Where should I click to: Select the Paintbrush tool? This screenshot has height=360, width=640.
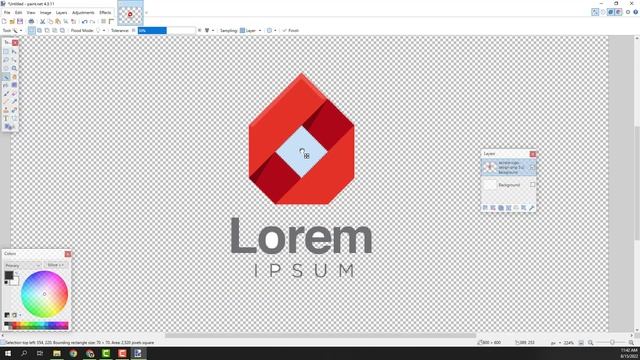coord(6,93)
